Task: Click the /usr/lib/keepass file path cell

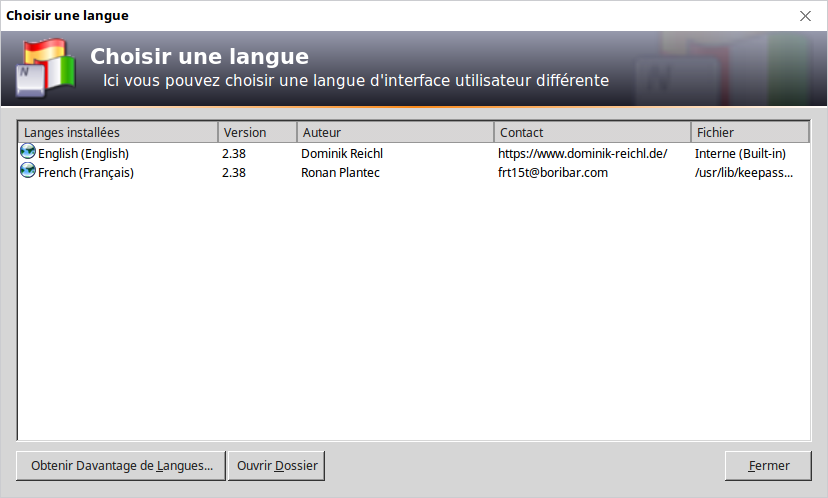Action: pyautogui.click(x=744, y=173)
